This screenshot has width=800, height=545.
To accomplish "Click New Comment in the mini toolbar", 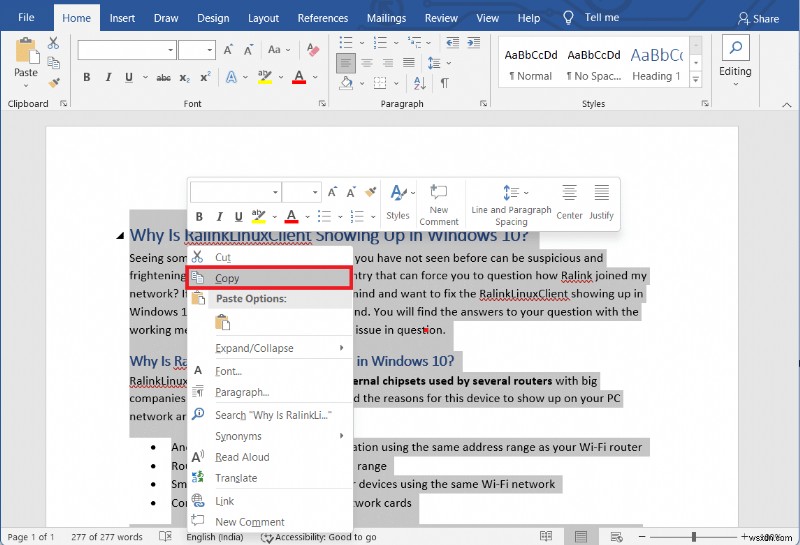I will click(439, 205).
